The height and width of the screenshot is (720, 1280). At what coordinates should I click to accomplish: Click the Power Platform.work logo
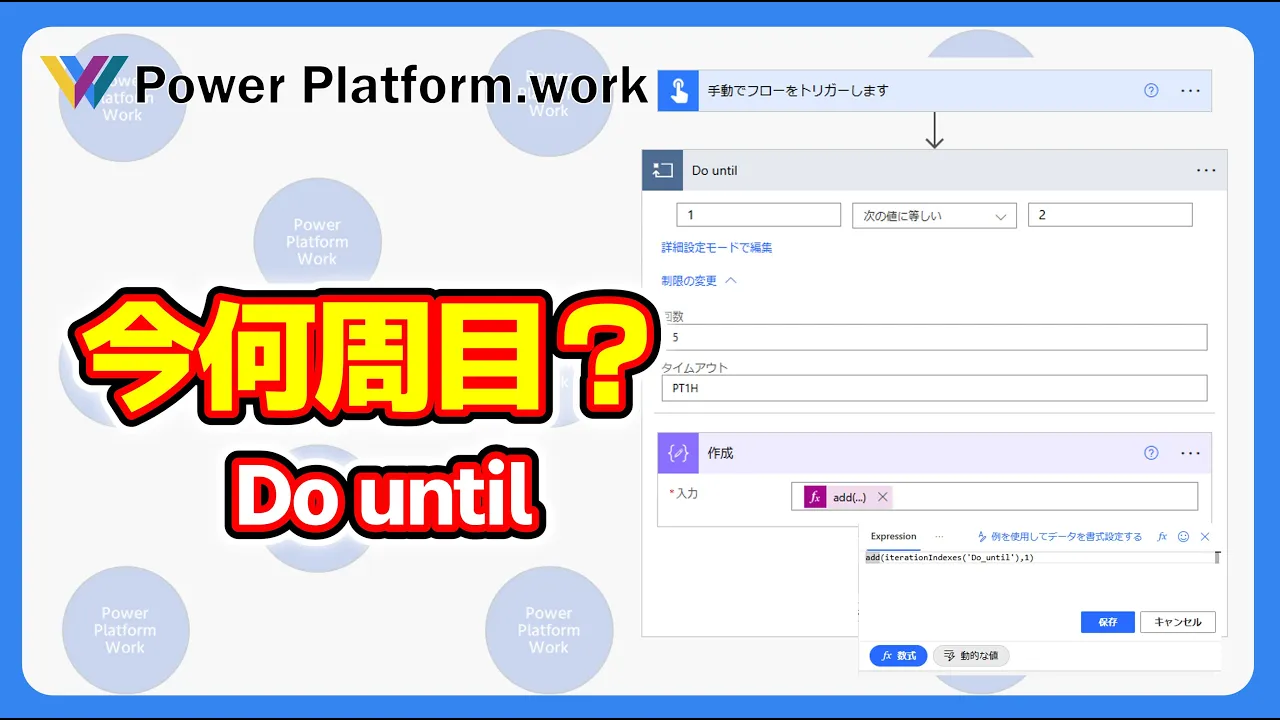click(345, 85)
